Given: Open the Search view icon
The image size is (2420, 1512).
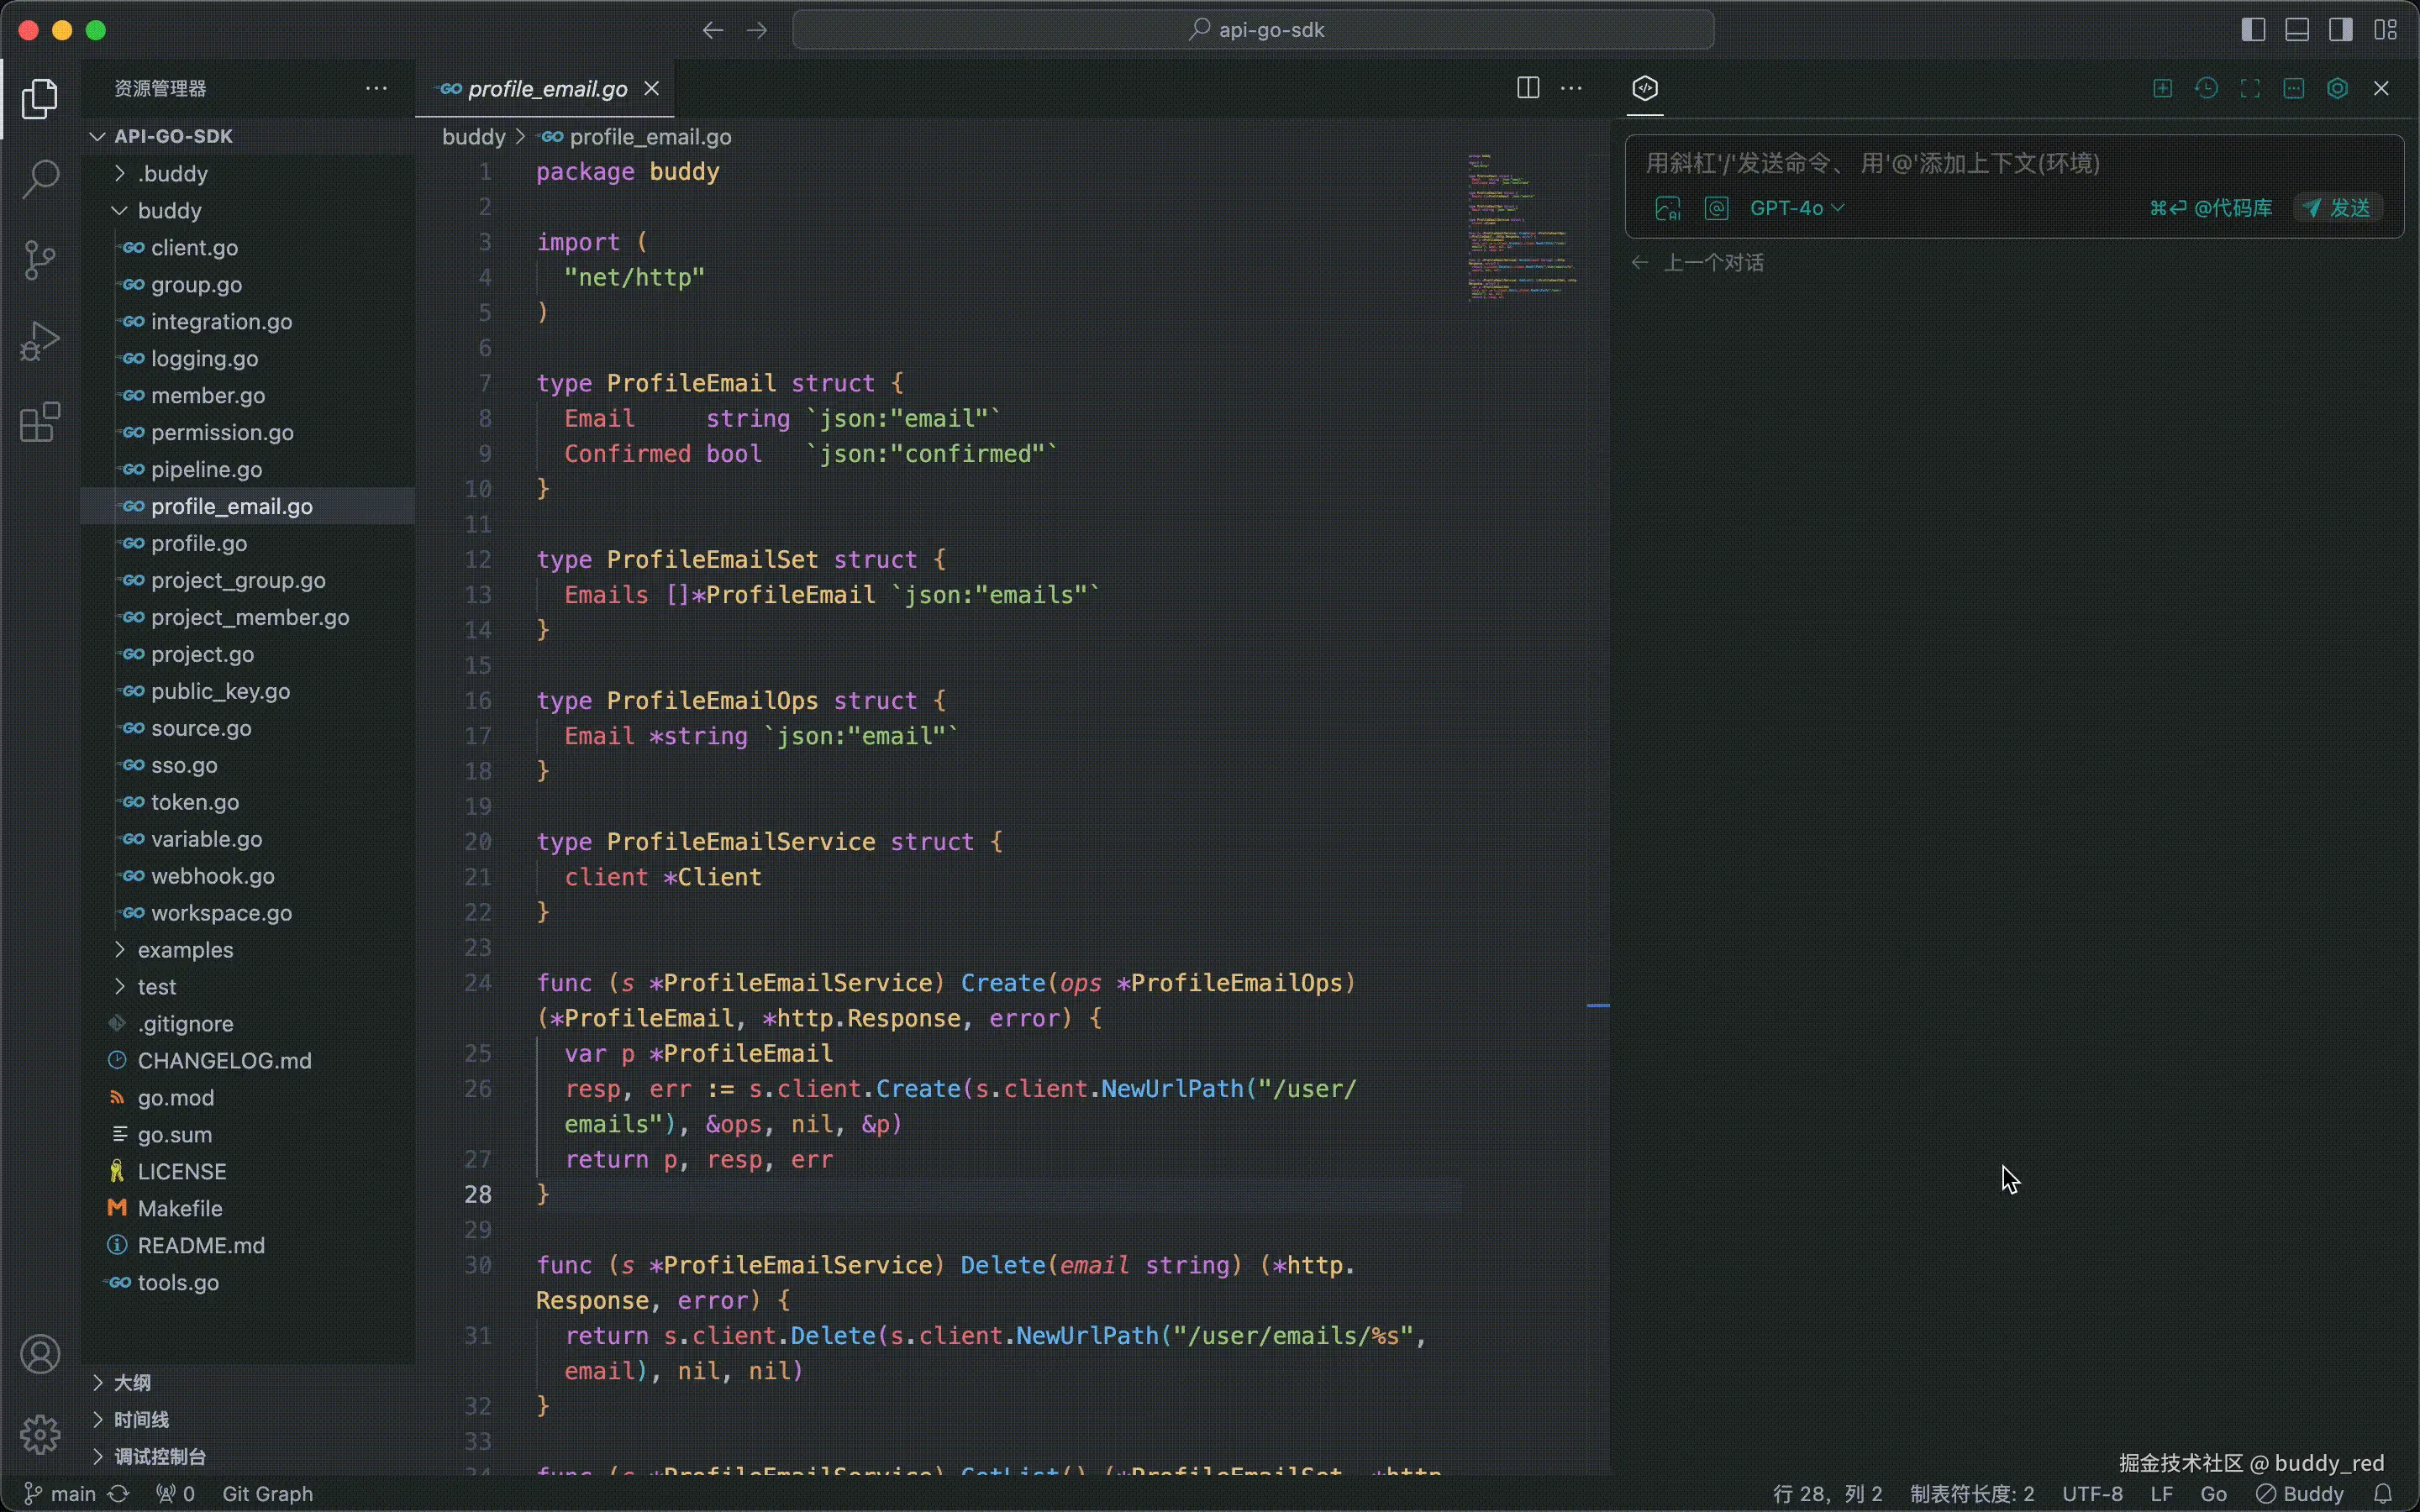Looking at the screenshot, I should pos(39,178).
